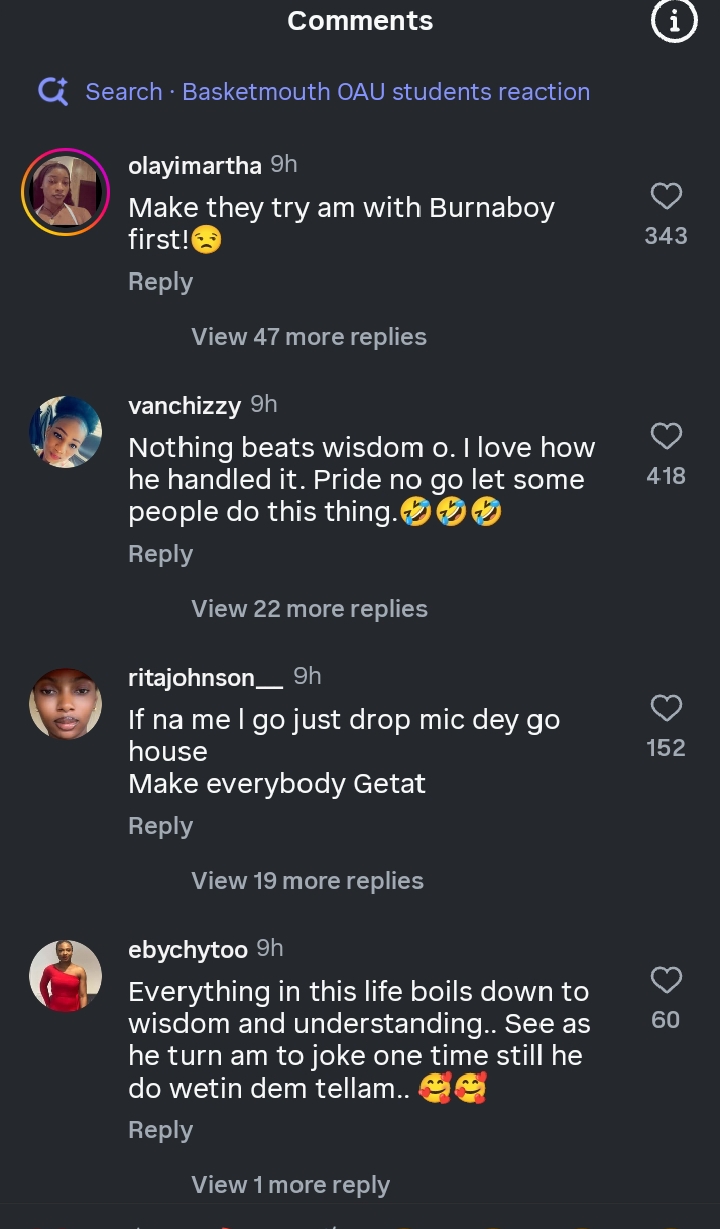This screenshot has height=1229, width=720.
Task: Reply to olayimartha's comment
Action: [160, 282]
